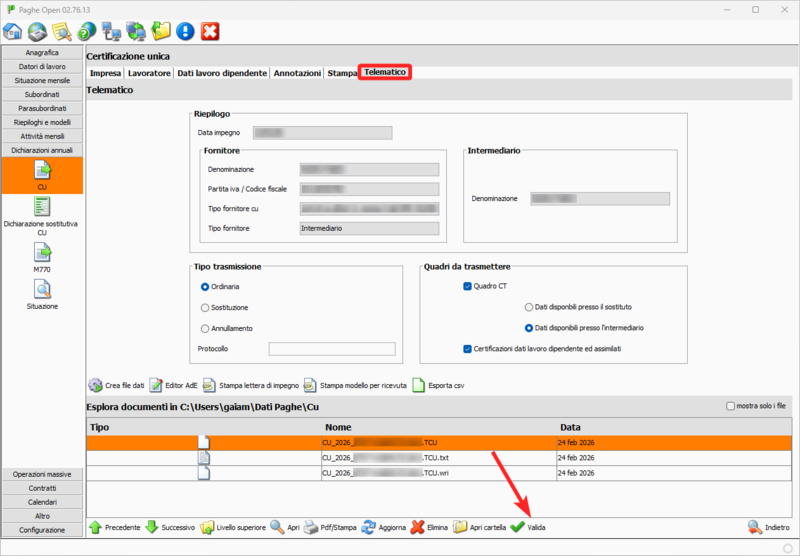The width and height of the screenshot is (800, 556).
Task: Click red close icon in top toolbar
Action: (210, 32)
